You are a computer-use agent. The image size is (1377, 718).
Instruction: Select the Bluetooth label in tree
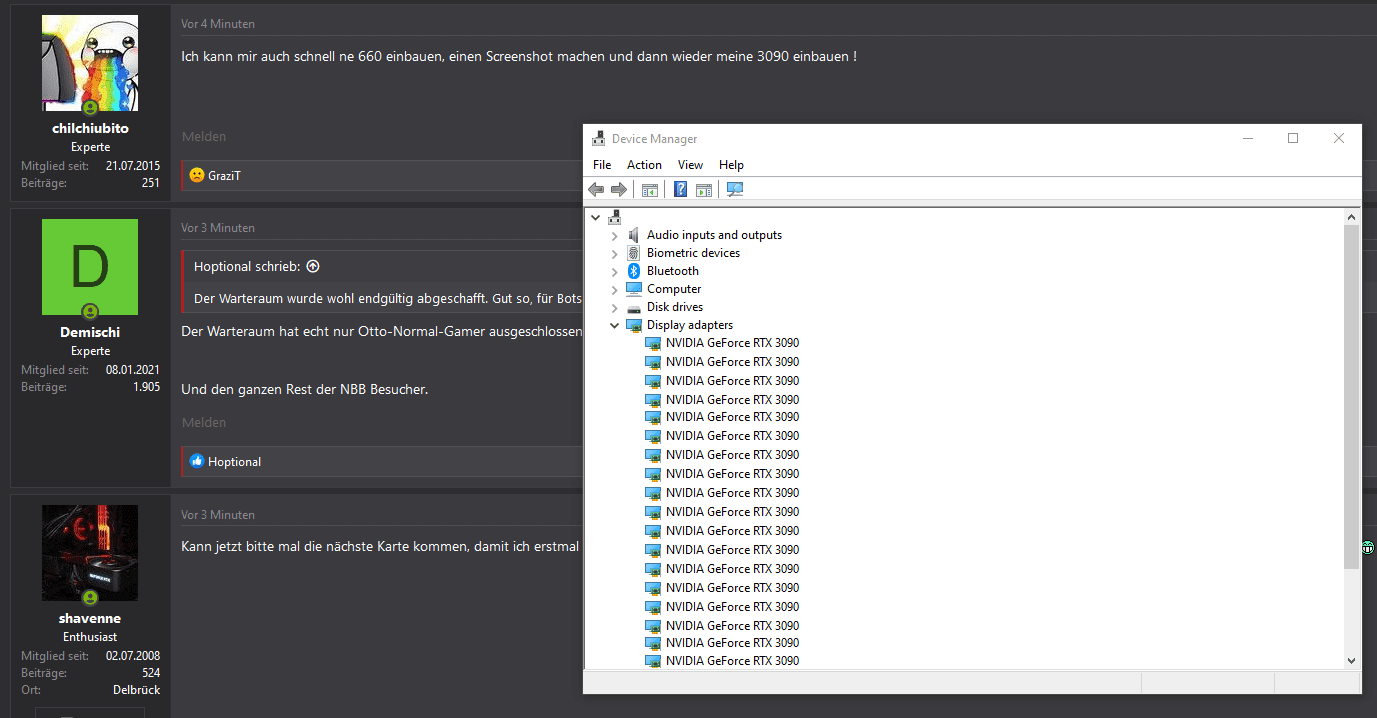tap(673, 271)
